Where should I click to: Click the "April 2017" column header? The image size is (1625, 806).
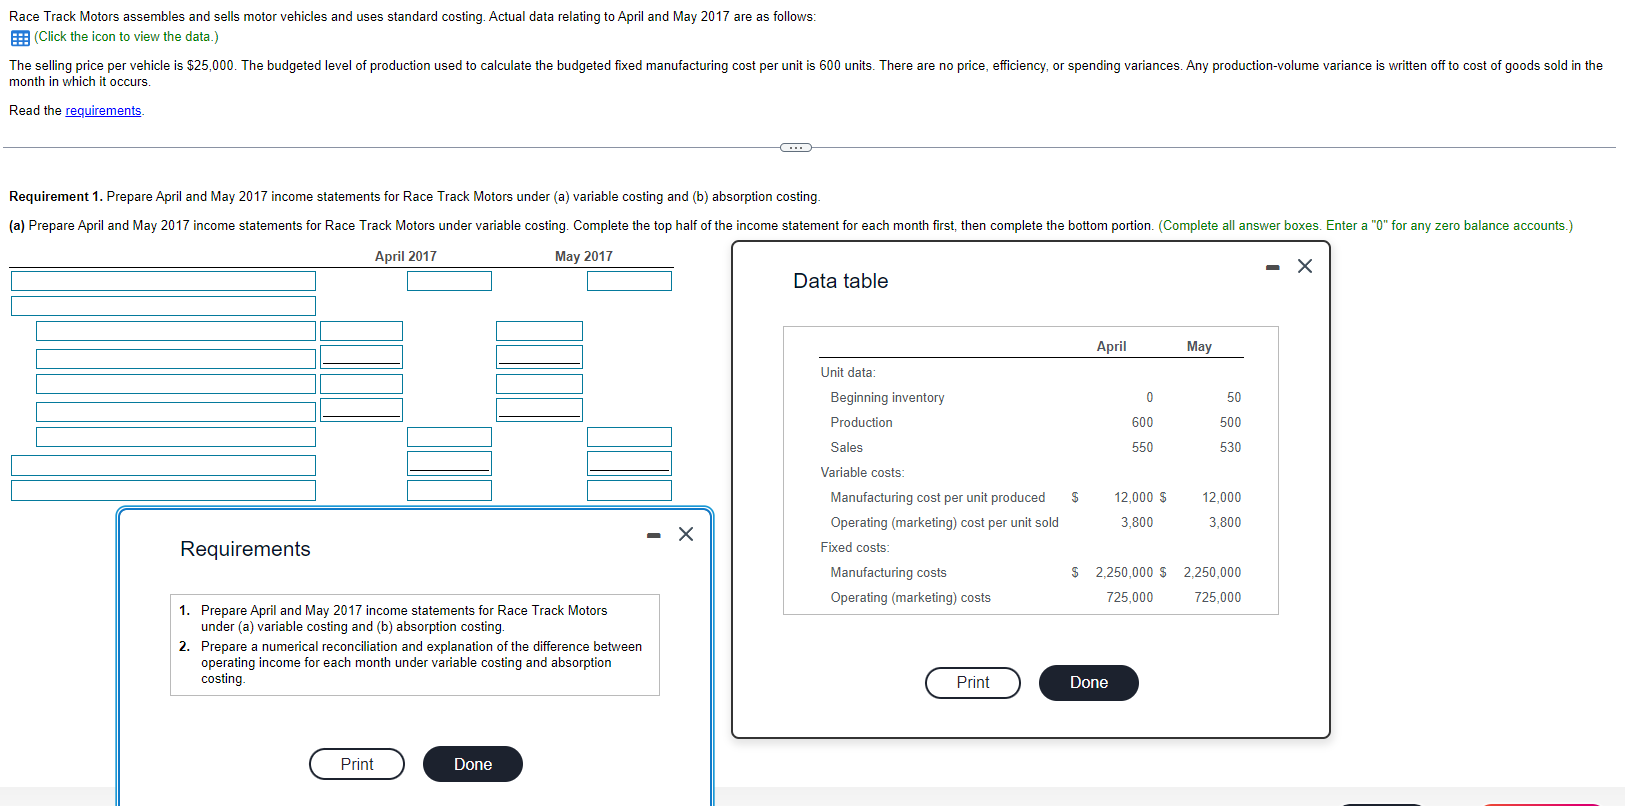point(406,257)
